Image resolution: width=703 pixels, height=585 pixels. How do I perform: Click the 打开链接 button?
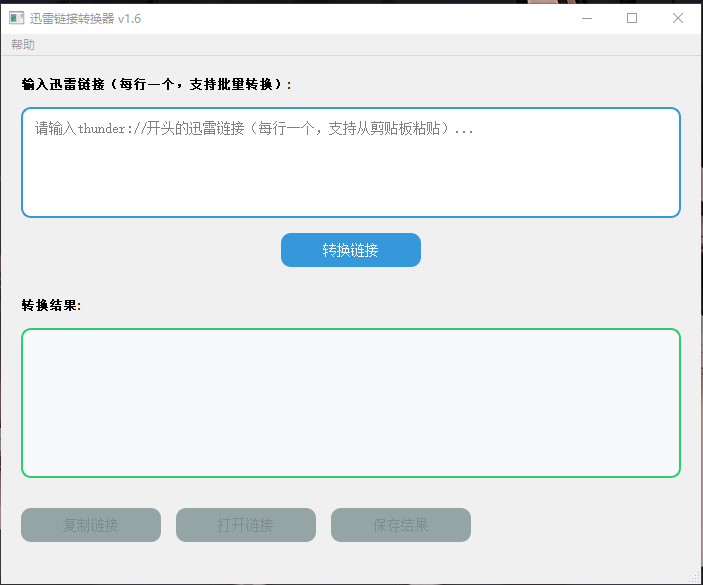click(246, 524)
